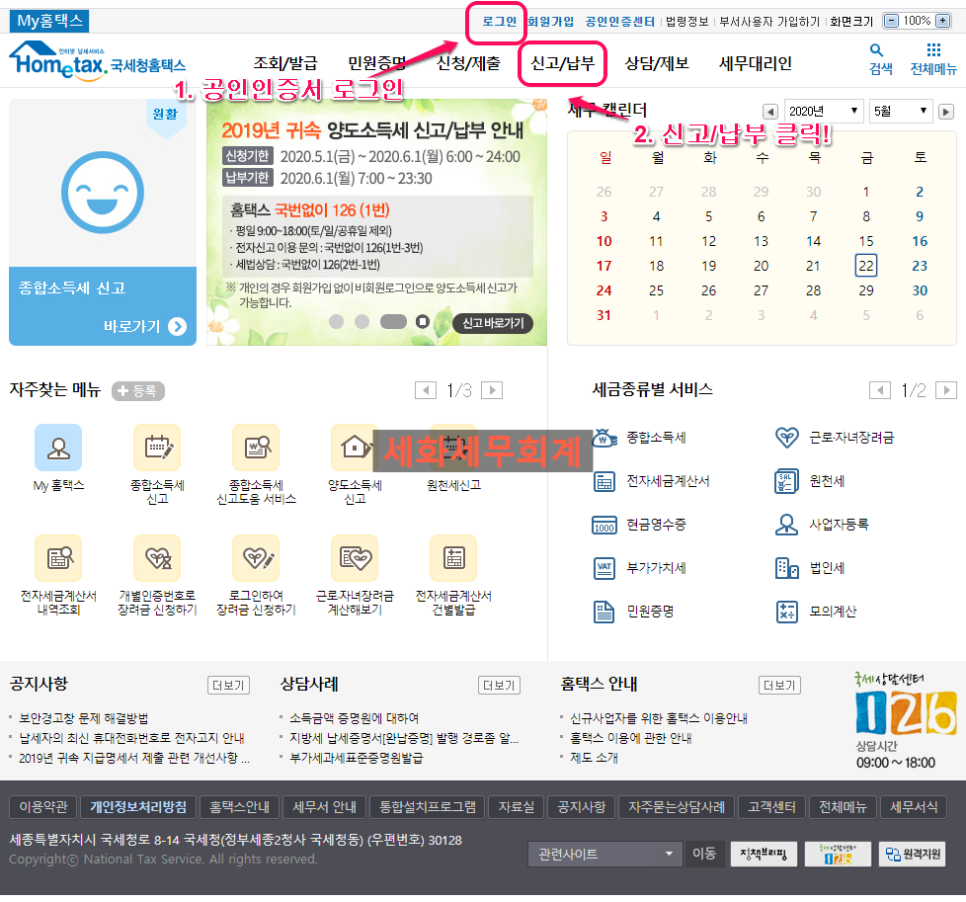Open 개인정보처리방침 footer link

[138, 807]
